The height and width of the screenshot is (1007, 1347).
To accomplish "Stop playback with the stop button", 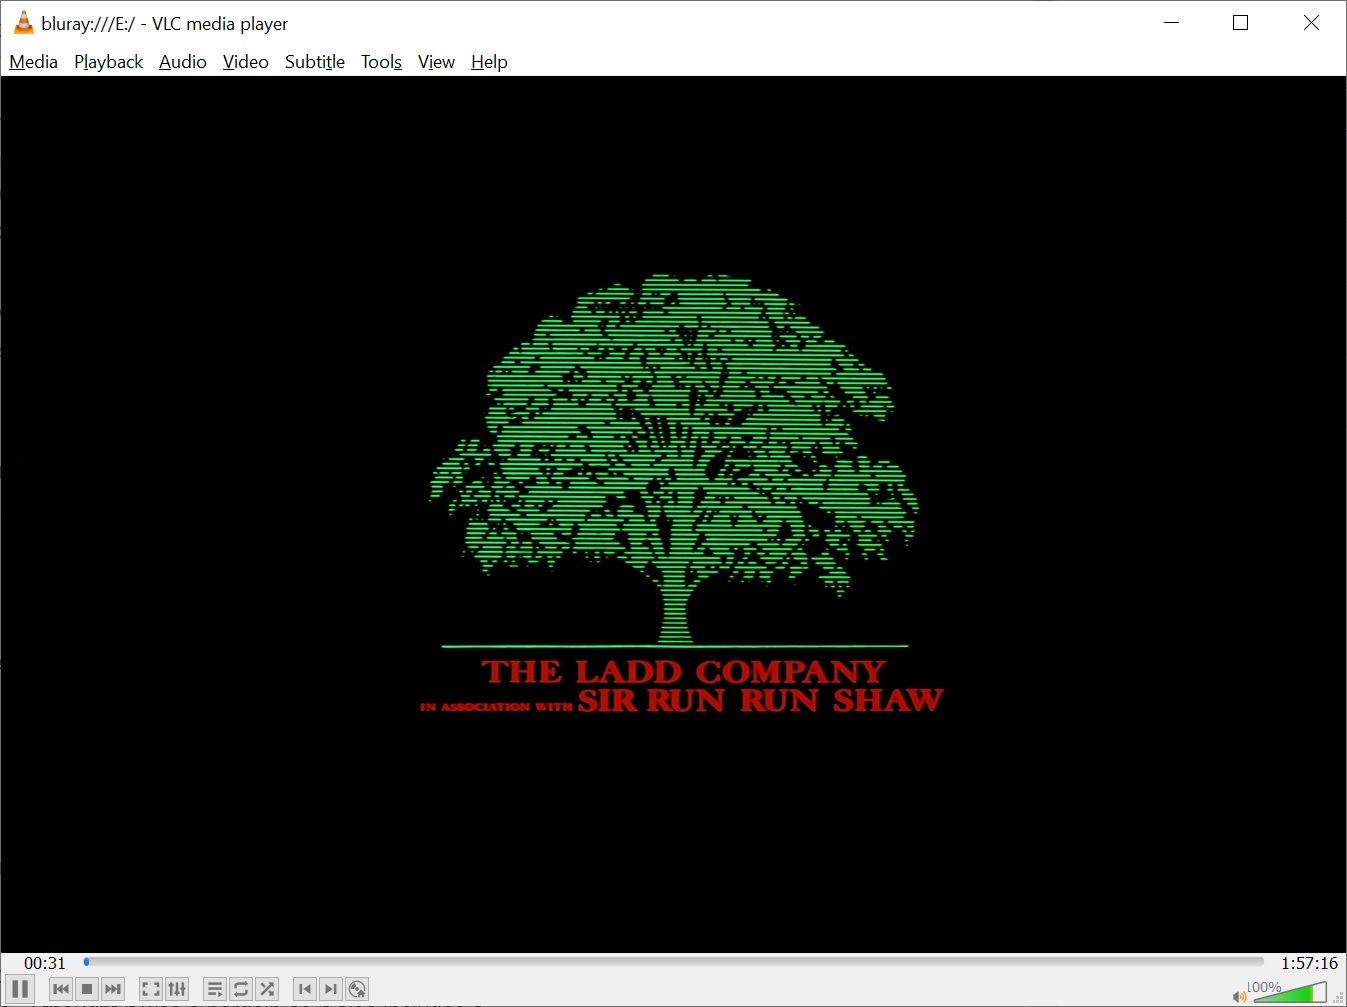I will click(x=87, y=989).
